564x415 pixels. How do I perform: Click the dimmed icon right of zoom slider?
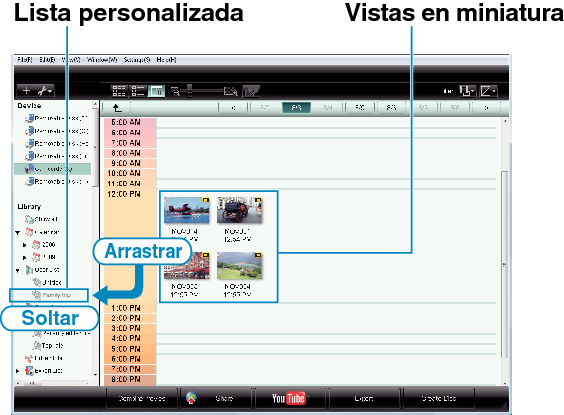click(x=251, y=91)
